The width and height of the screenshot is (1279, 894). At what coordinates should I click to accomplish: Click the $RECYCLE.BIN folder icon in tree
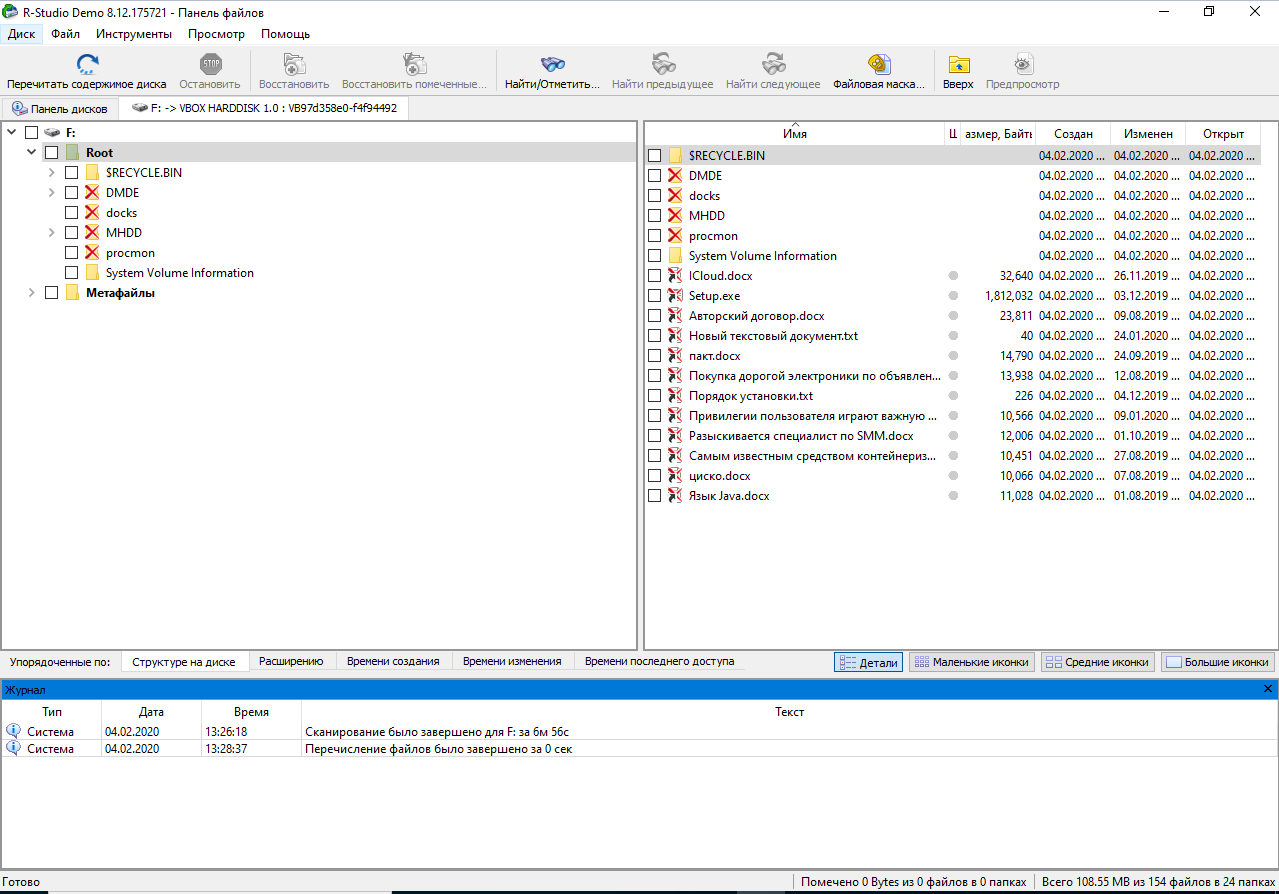[93, 173]
